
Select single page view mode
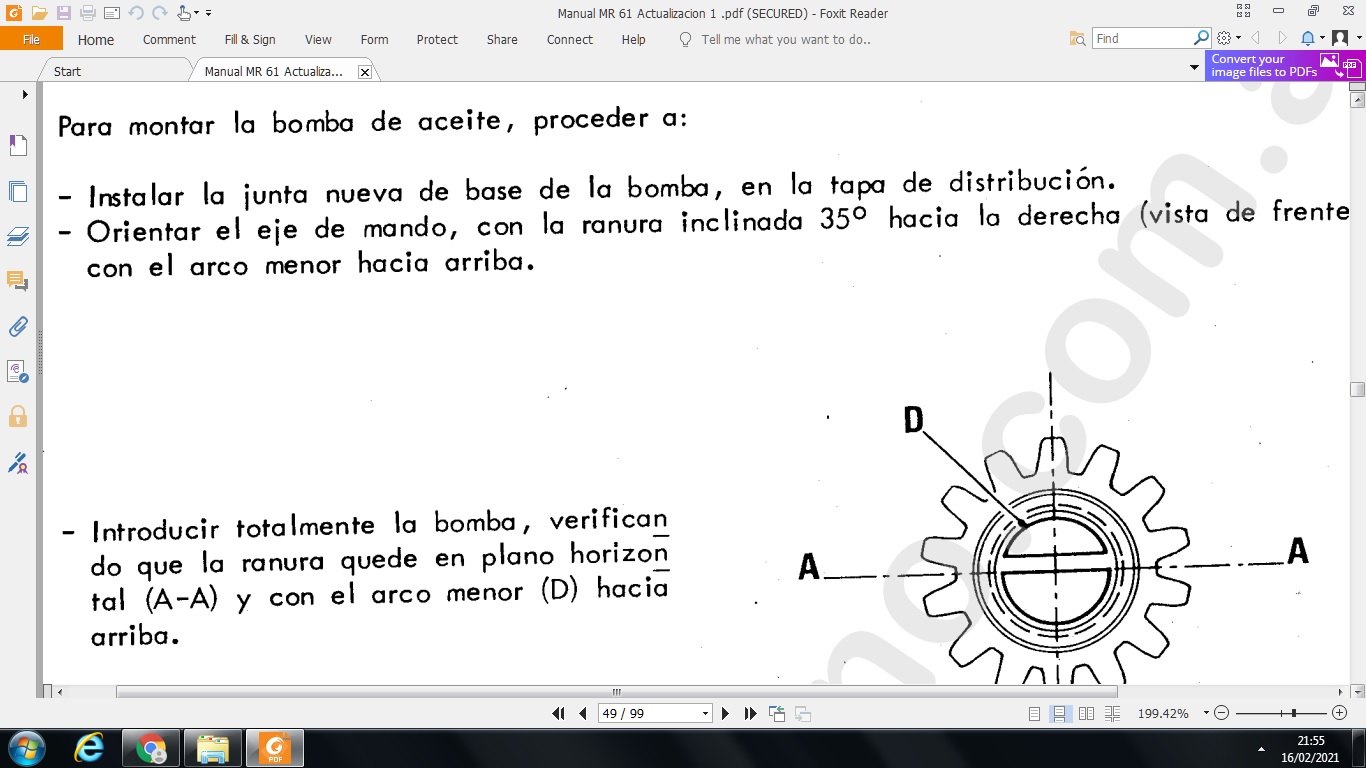(1034, 713)
